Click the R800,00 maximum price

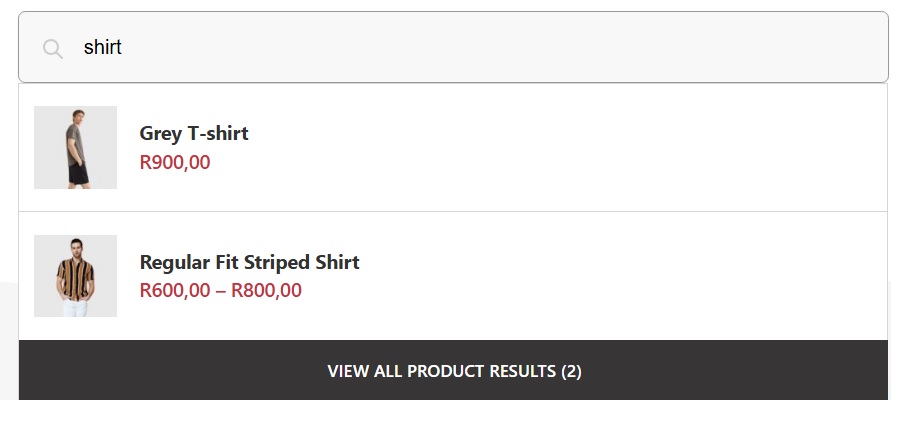click(x=266, y=291)
